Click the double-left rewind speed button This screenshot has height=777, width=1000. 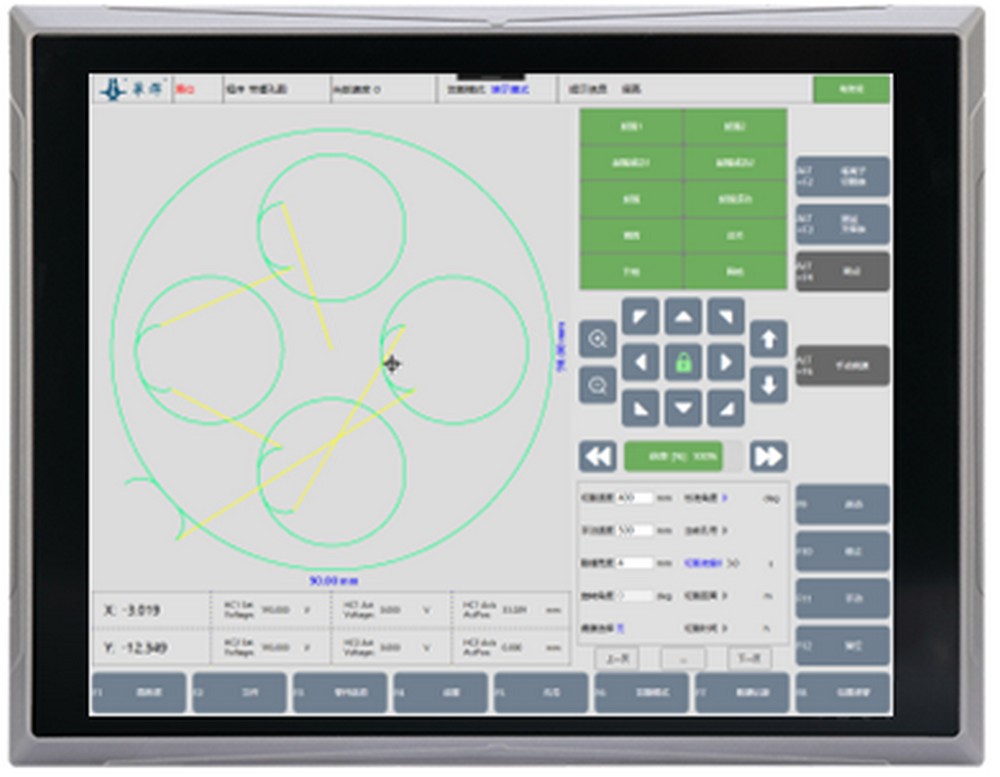[x=597, y=456]
